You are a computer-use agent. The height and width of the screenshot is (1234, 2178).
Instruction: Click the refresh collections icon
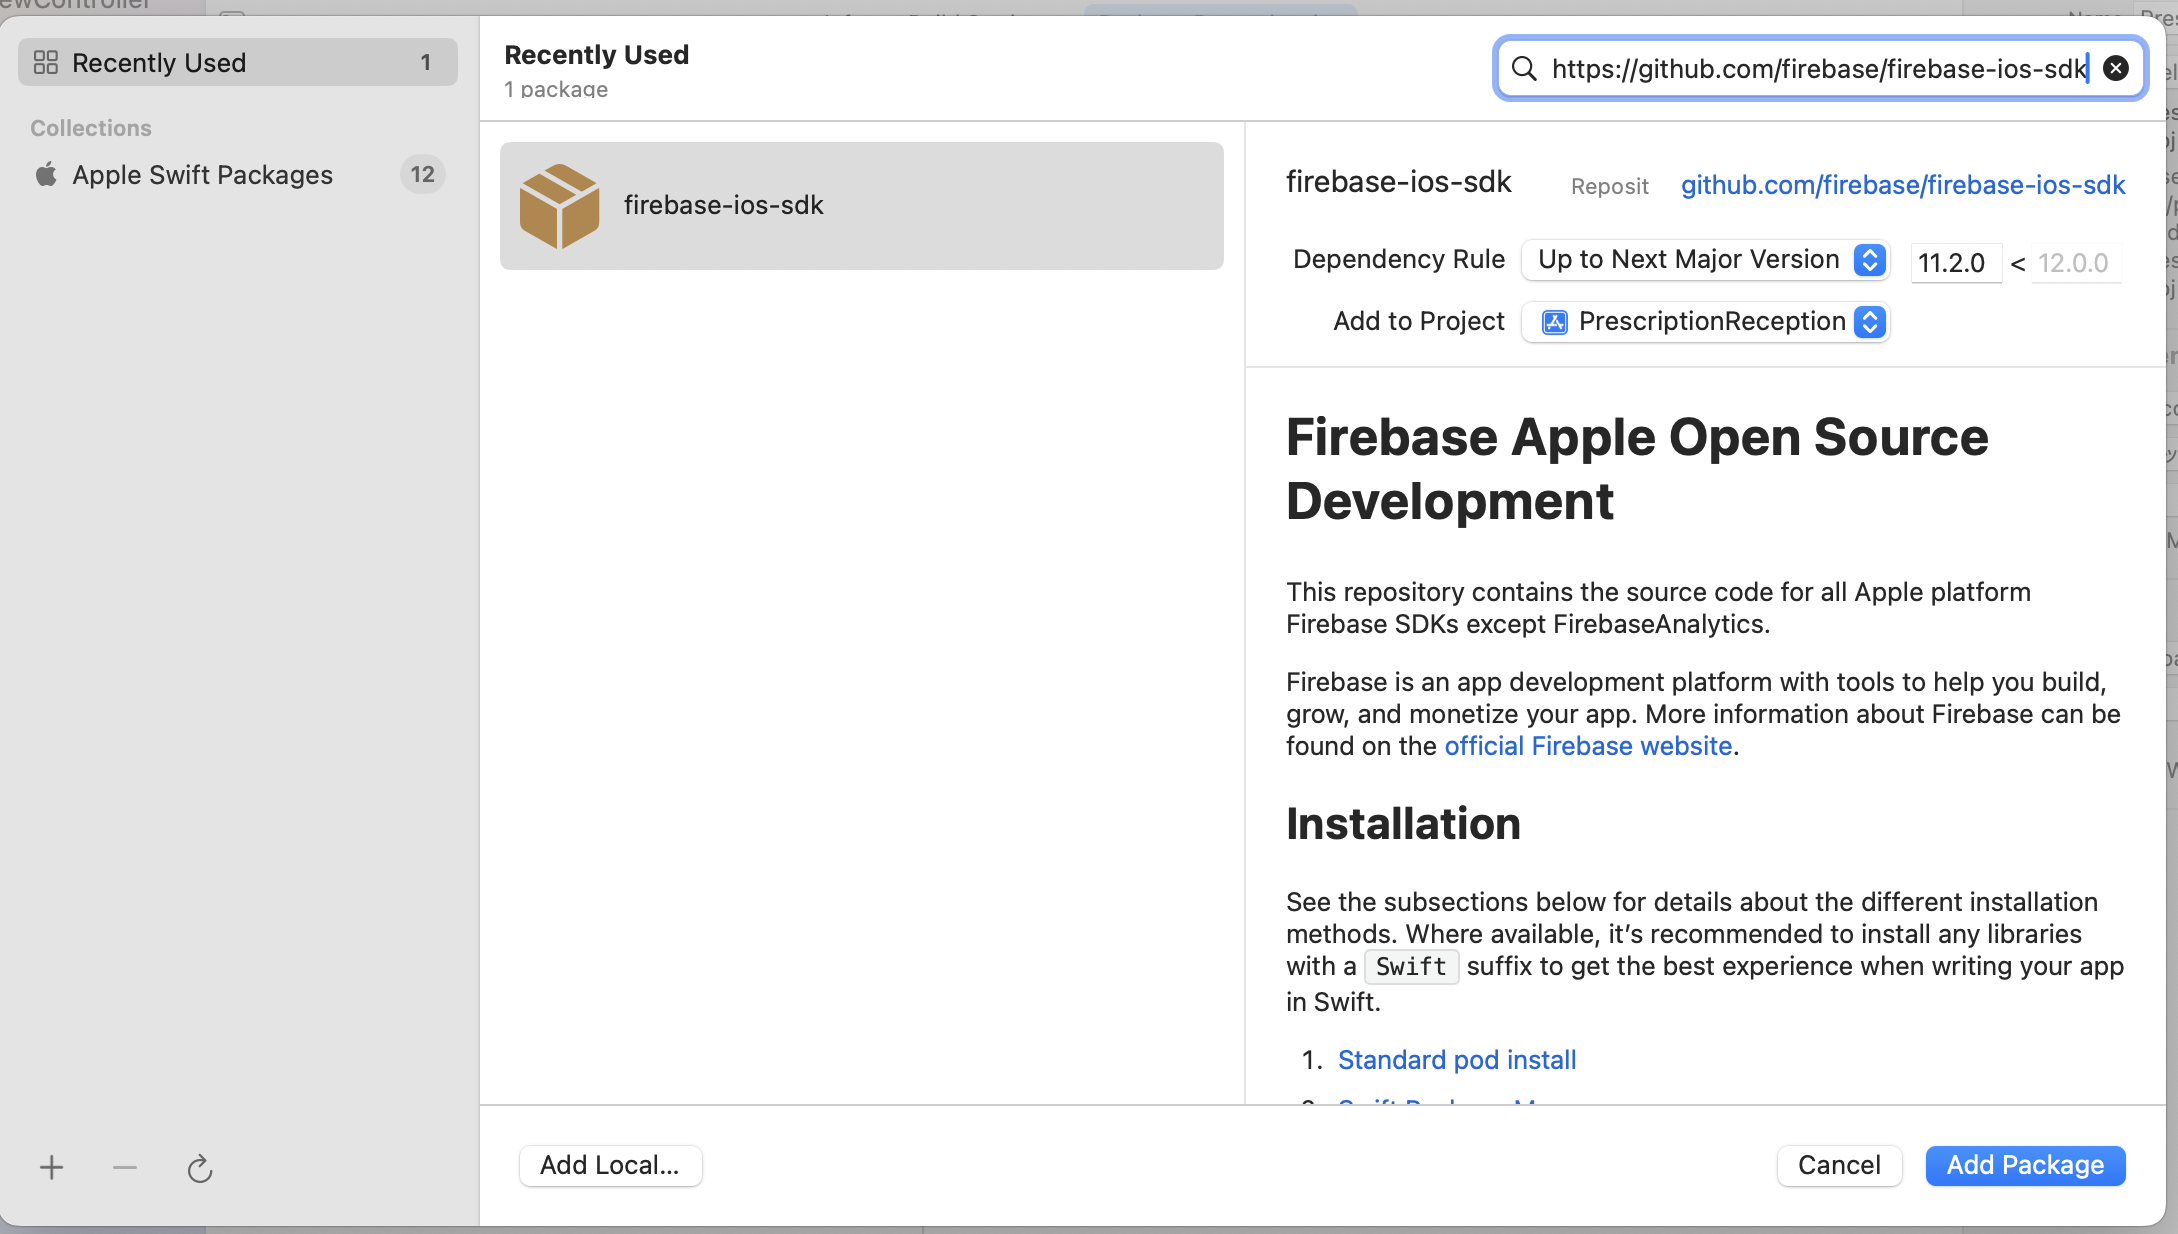200,1168
